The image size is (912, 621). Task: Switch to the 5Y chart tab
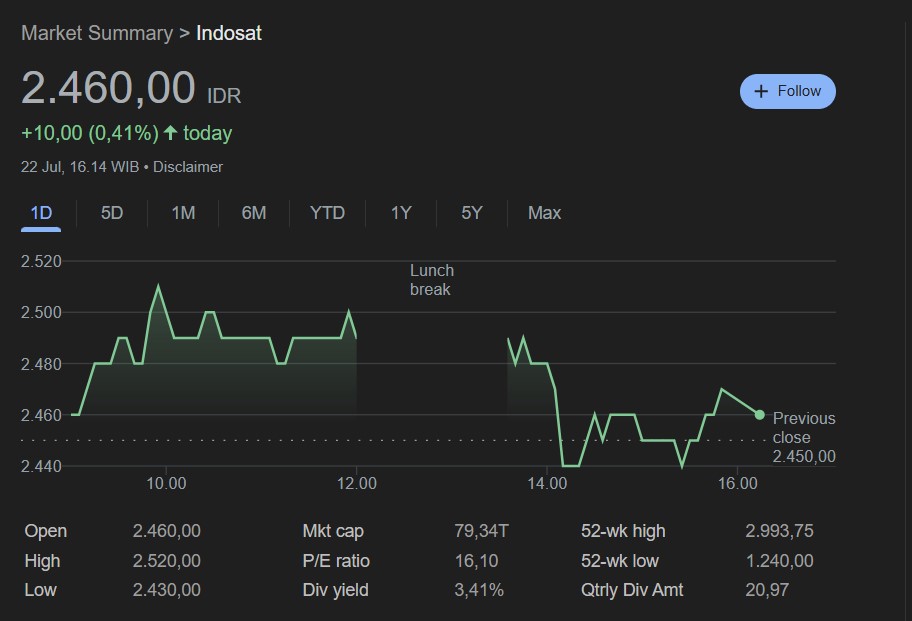[x=472, y=213]
